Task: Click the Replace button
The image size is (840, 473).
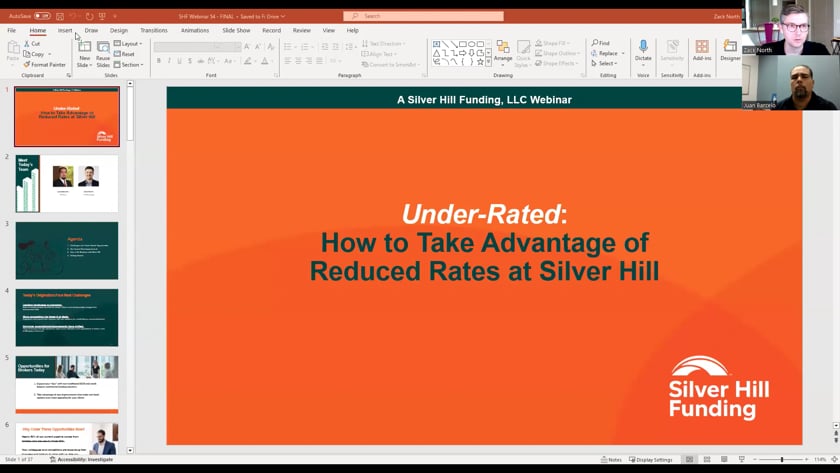Action: point(605,53)
